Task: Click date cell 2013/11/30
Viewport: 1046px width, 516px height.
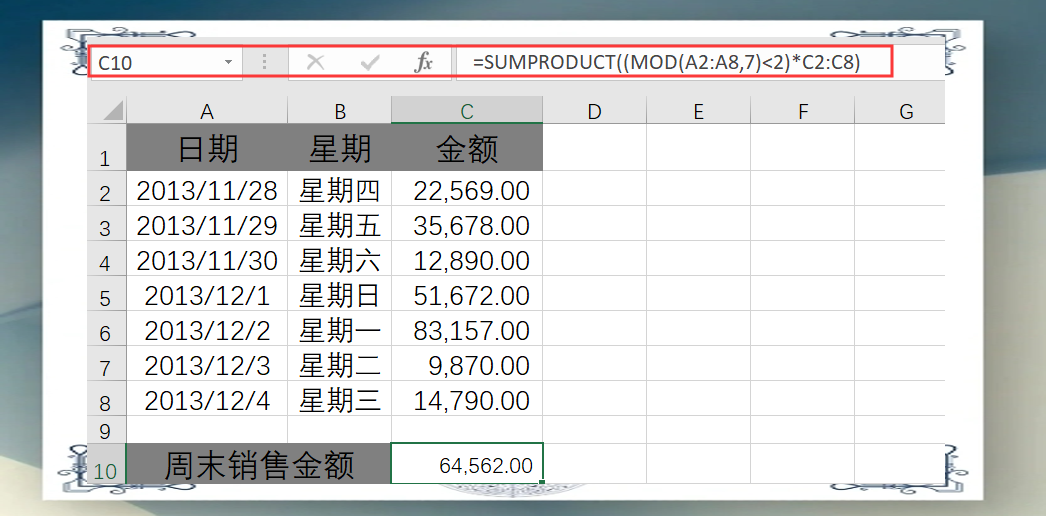Action: tap(207, 259)
